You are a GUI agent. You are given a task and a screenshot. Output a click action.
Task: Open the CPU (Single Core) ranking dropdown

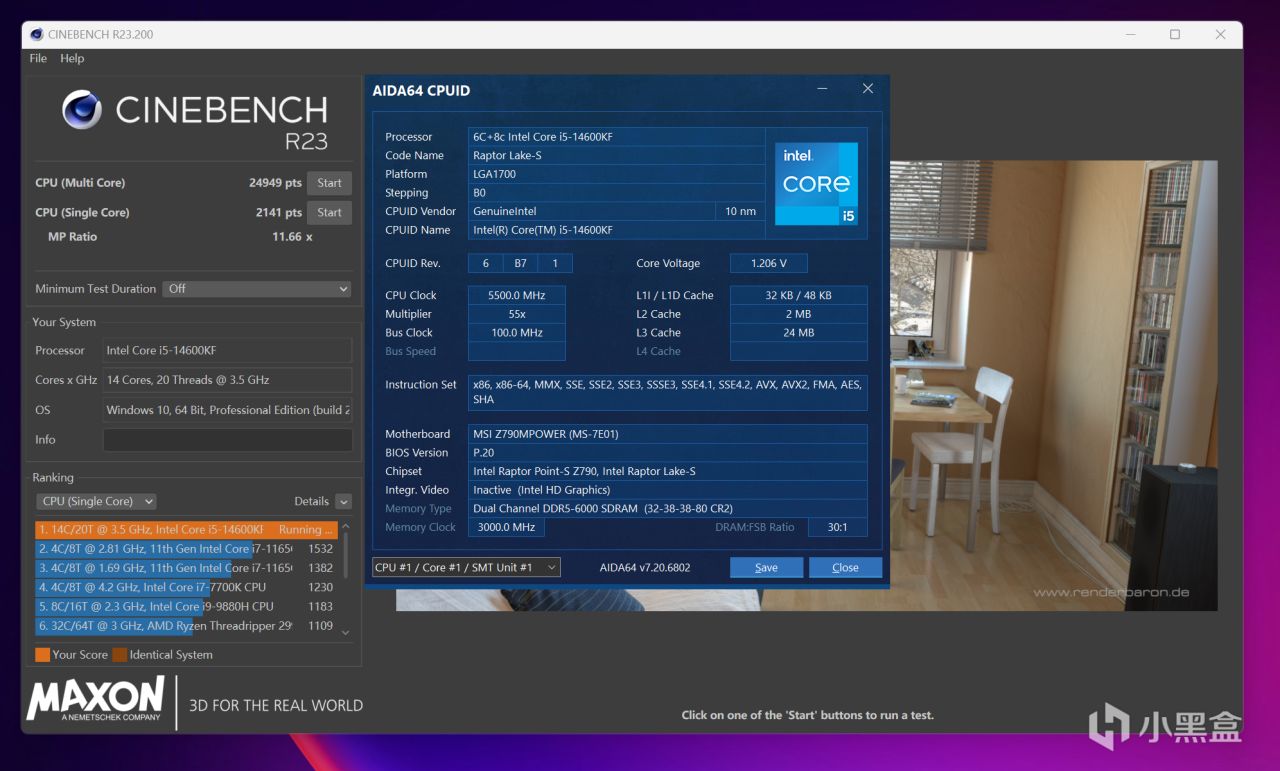pyautogui.click(x=96, y=501)
